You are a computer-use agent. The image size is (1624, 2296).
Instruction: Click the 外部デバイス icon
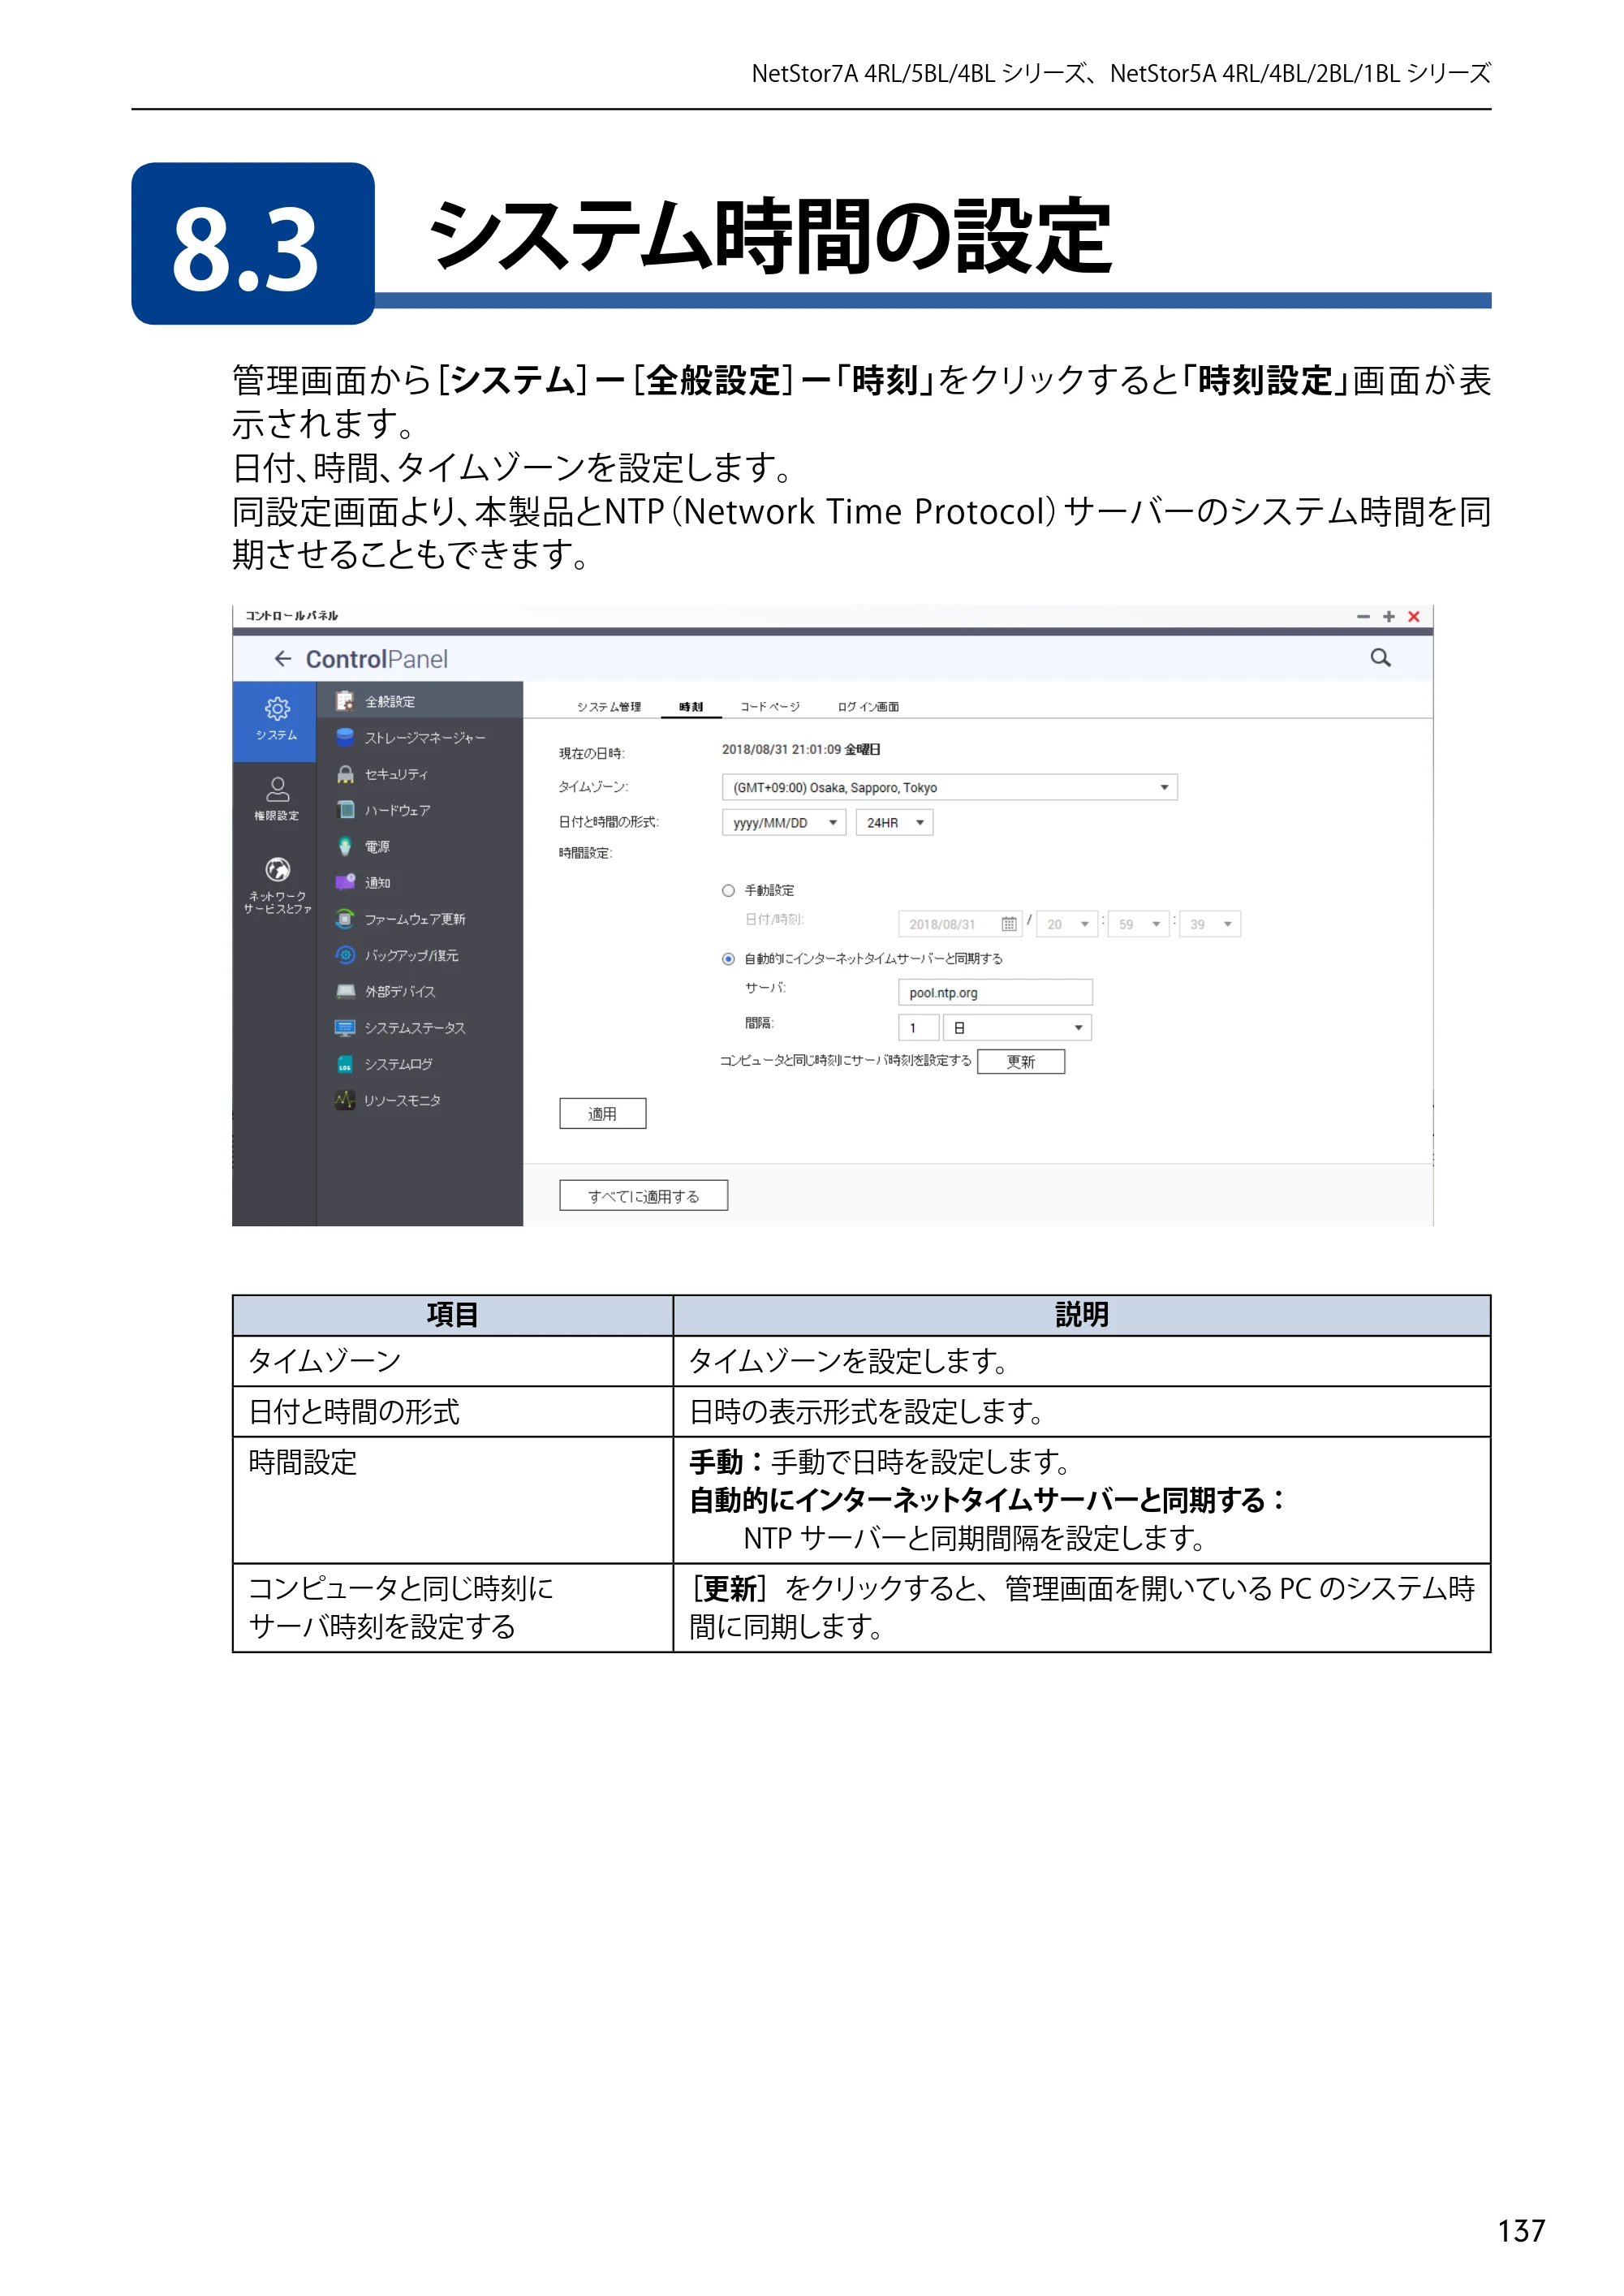[x=345, y=991]
